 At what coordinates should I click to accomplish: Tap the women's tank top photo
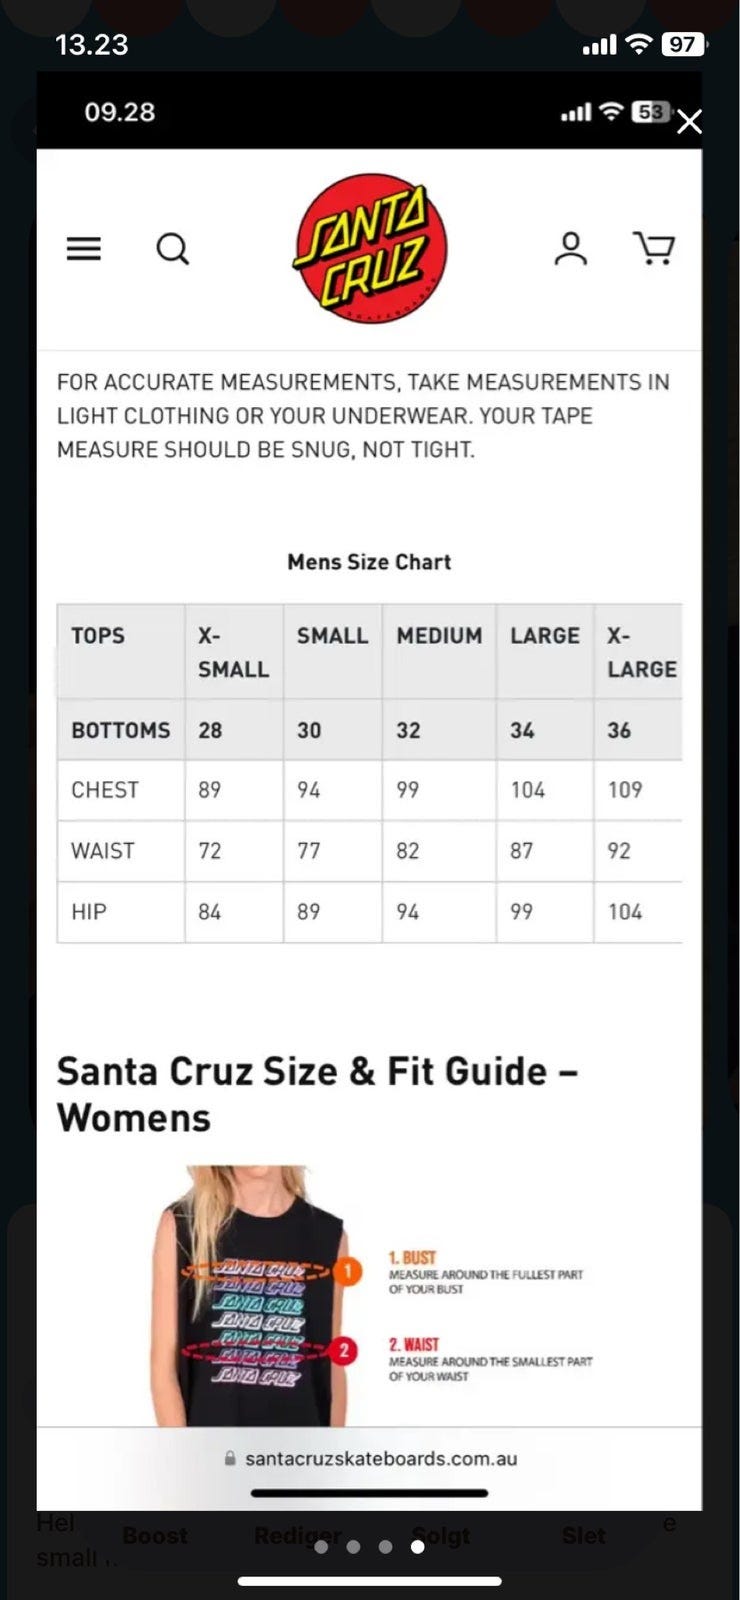[x=255, y=1300]
